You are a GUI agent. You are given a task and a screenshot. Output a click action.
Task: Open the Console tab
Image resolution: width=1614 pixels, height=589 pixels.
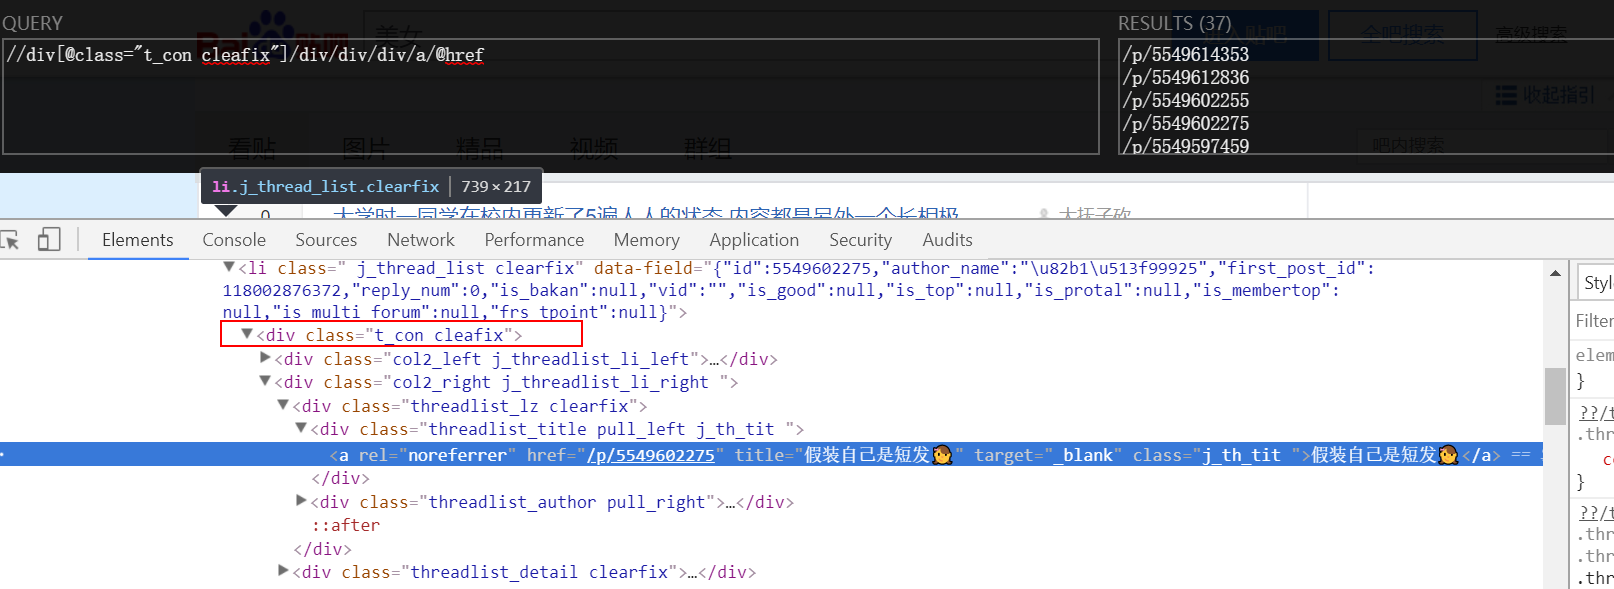[234, 240]
